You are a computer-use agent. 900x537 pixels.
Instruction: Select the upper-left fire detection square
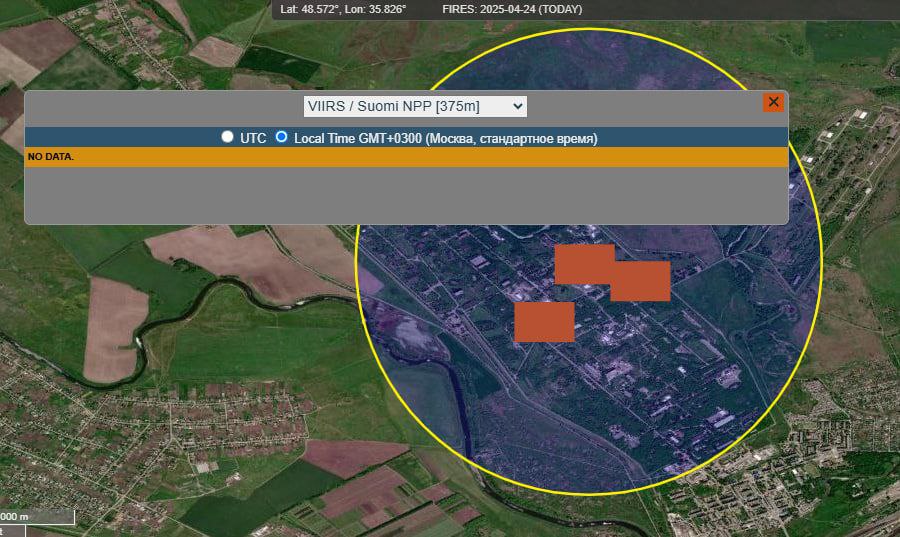click(584, 264)
